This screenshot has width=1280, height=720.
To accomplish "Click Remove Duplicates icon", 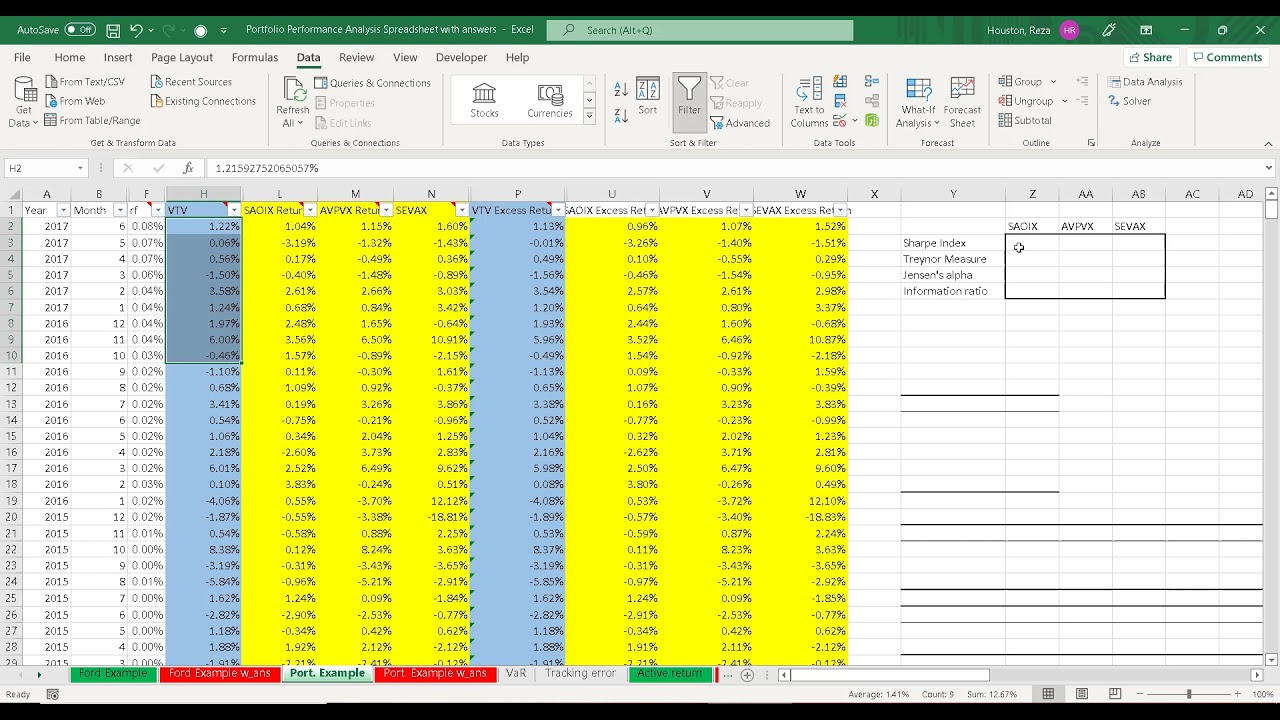I will click(840, 101).
